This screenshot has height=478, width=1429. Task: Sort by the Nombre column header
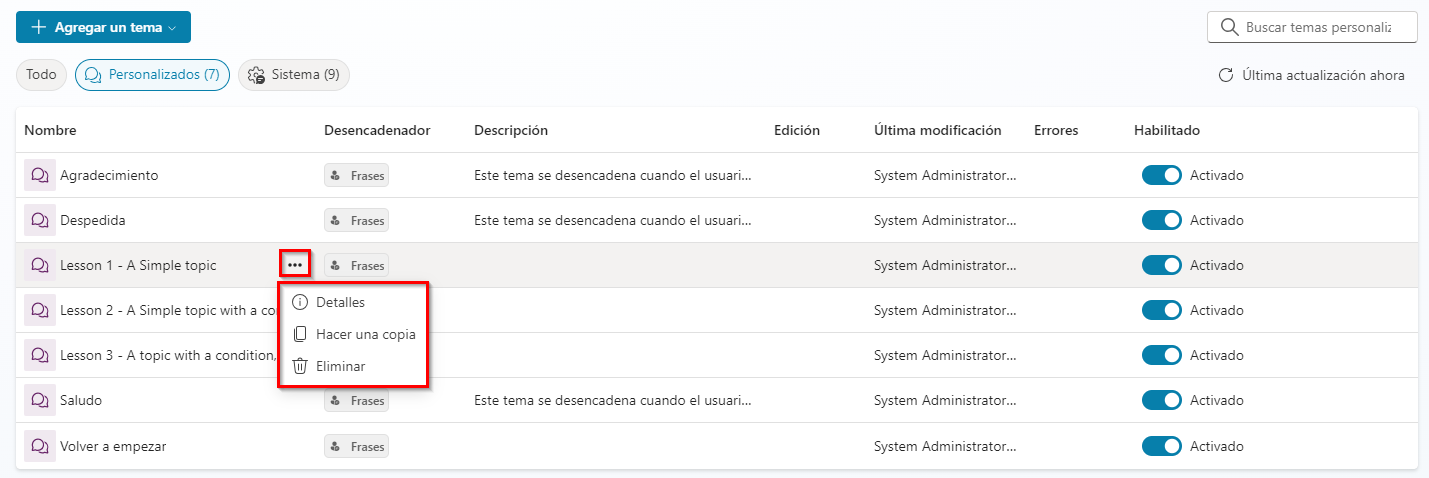50,130
